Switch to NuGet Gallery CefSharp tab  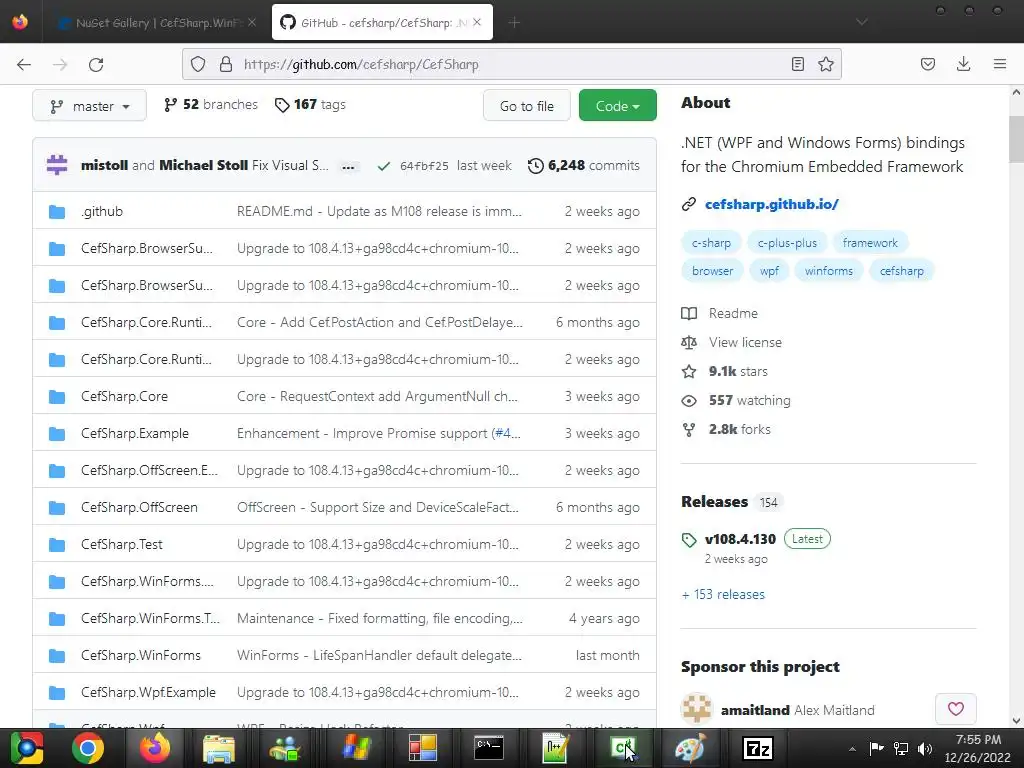point(155,22)
